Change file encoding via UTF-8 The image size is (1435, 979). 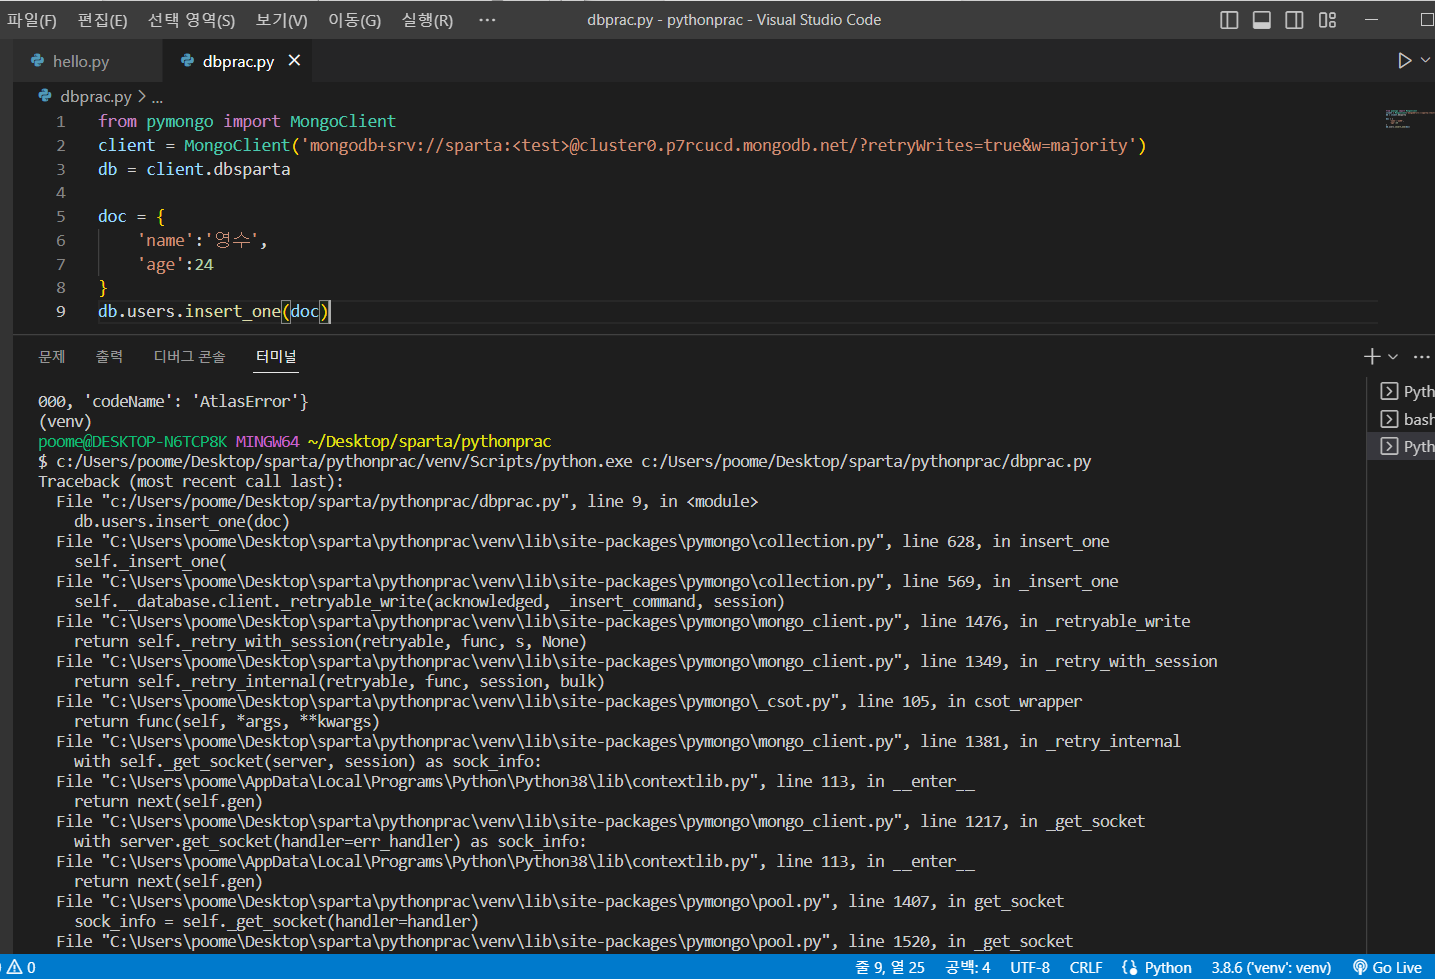(x=1030, y=967)
